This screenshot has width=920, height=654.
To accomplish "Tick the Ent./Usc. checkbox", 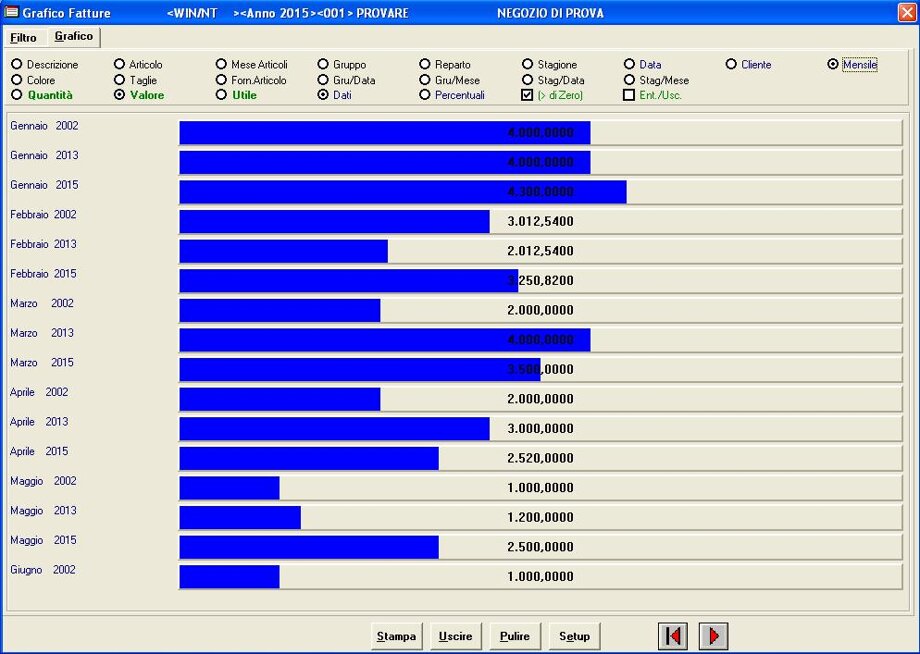I will [629, 95].
